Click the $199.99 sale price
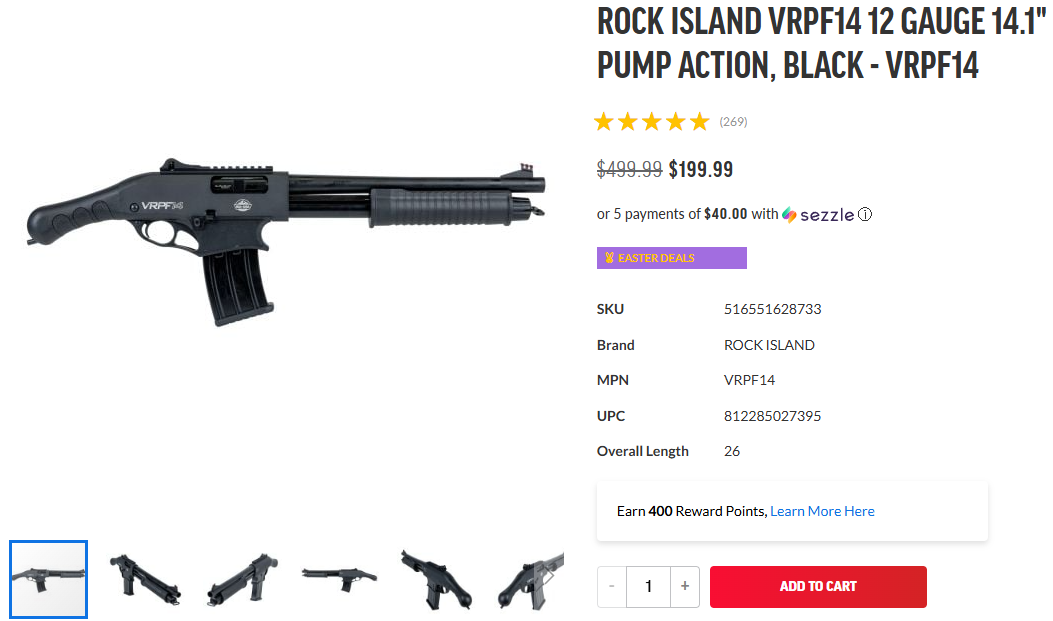This screenshot has height=621, width=1053. pyautogui.click(x=701, y=169)
